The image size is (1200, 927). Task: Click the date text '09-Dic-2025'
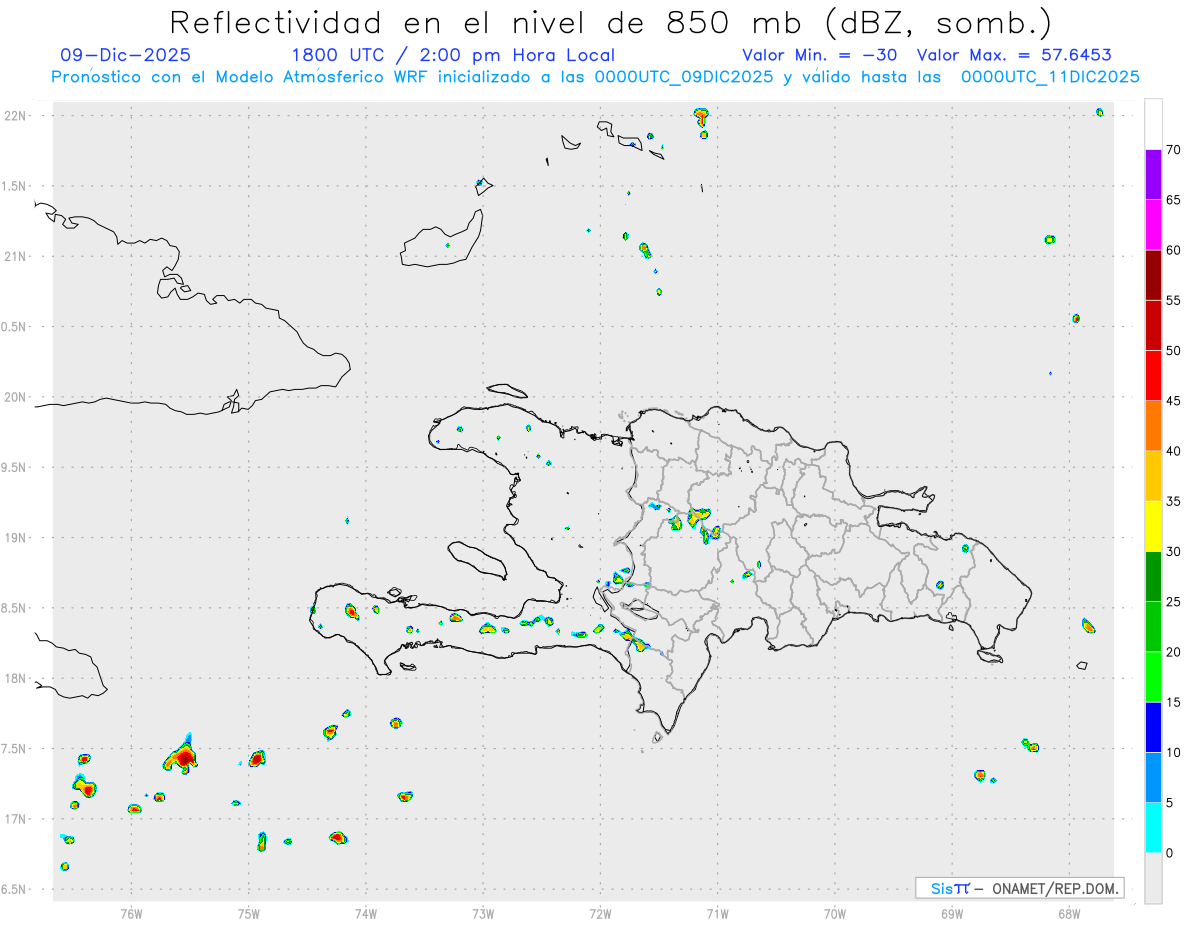tap(126, 55)
